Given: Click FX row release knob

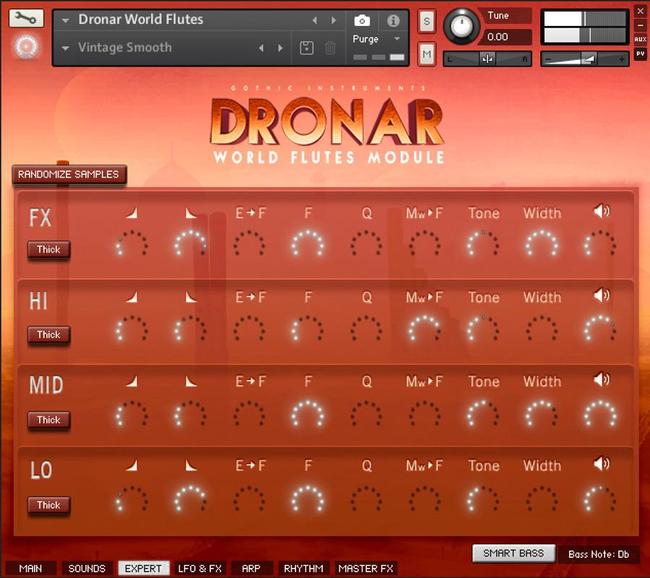Looking at the screenshot, I should point(190,243).
